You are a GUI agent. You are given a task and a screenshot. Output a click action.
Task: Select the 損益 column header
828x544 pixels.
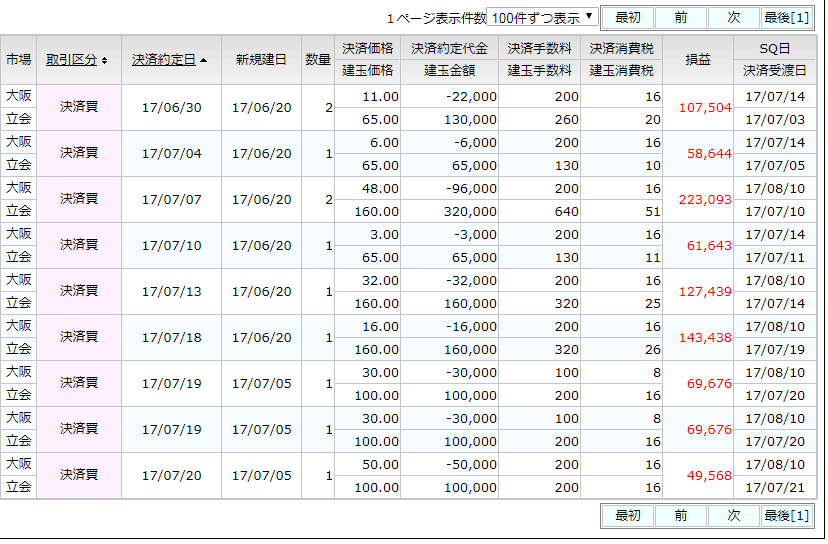coord(697,60)
